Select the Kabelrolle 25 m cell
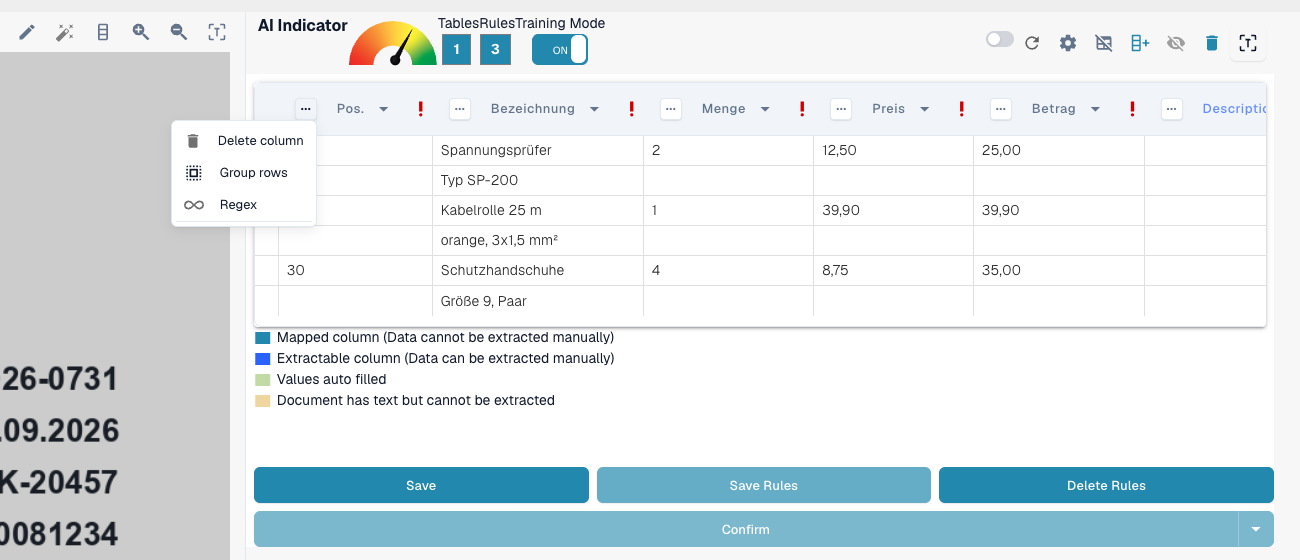 [x=538, y=211]
